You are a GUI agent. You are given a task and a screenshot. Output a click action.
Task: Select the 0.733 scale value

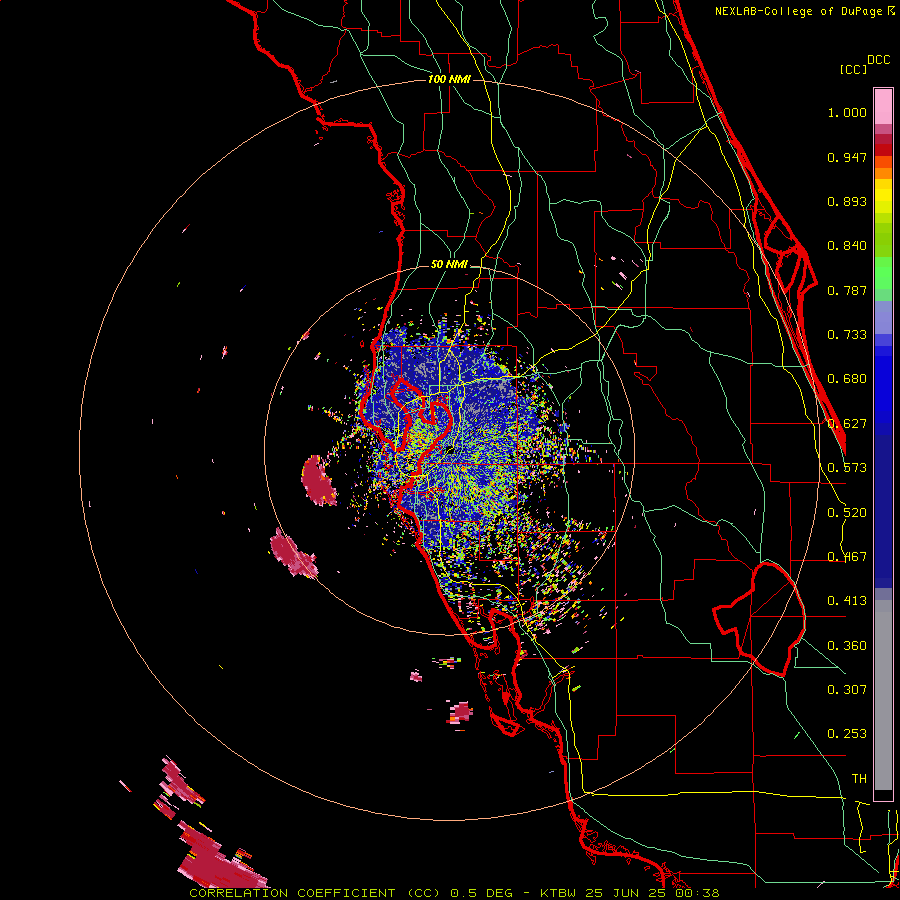[847, 335]
